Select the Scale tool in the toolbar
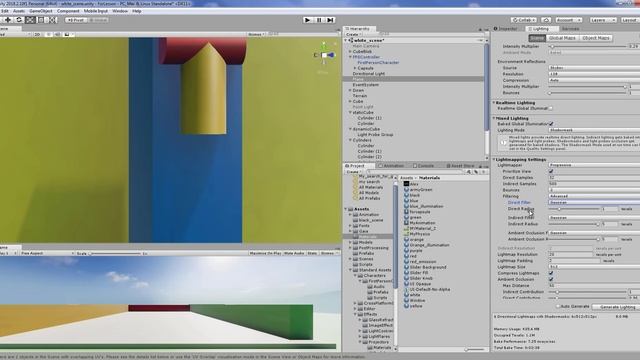This screenshot has width=640, height=360. pyautogui.click(x=30, y=20)
